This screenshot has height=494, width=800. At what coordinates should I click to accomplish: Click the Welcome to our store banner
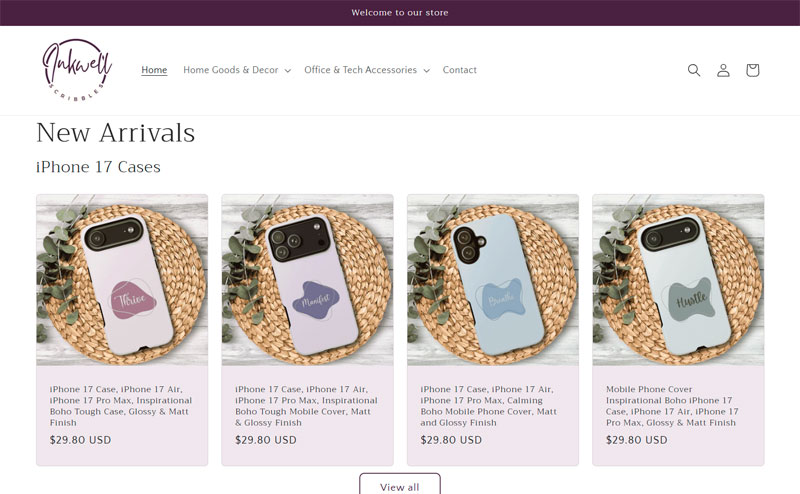[x=400, y=13]
